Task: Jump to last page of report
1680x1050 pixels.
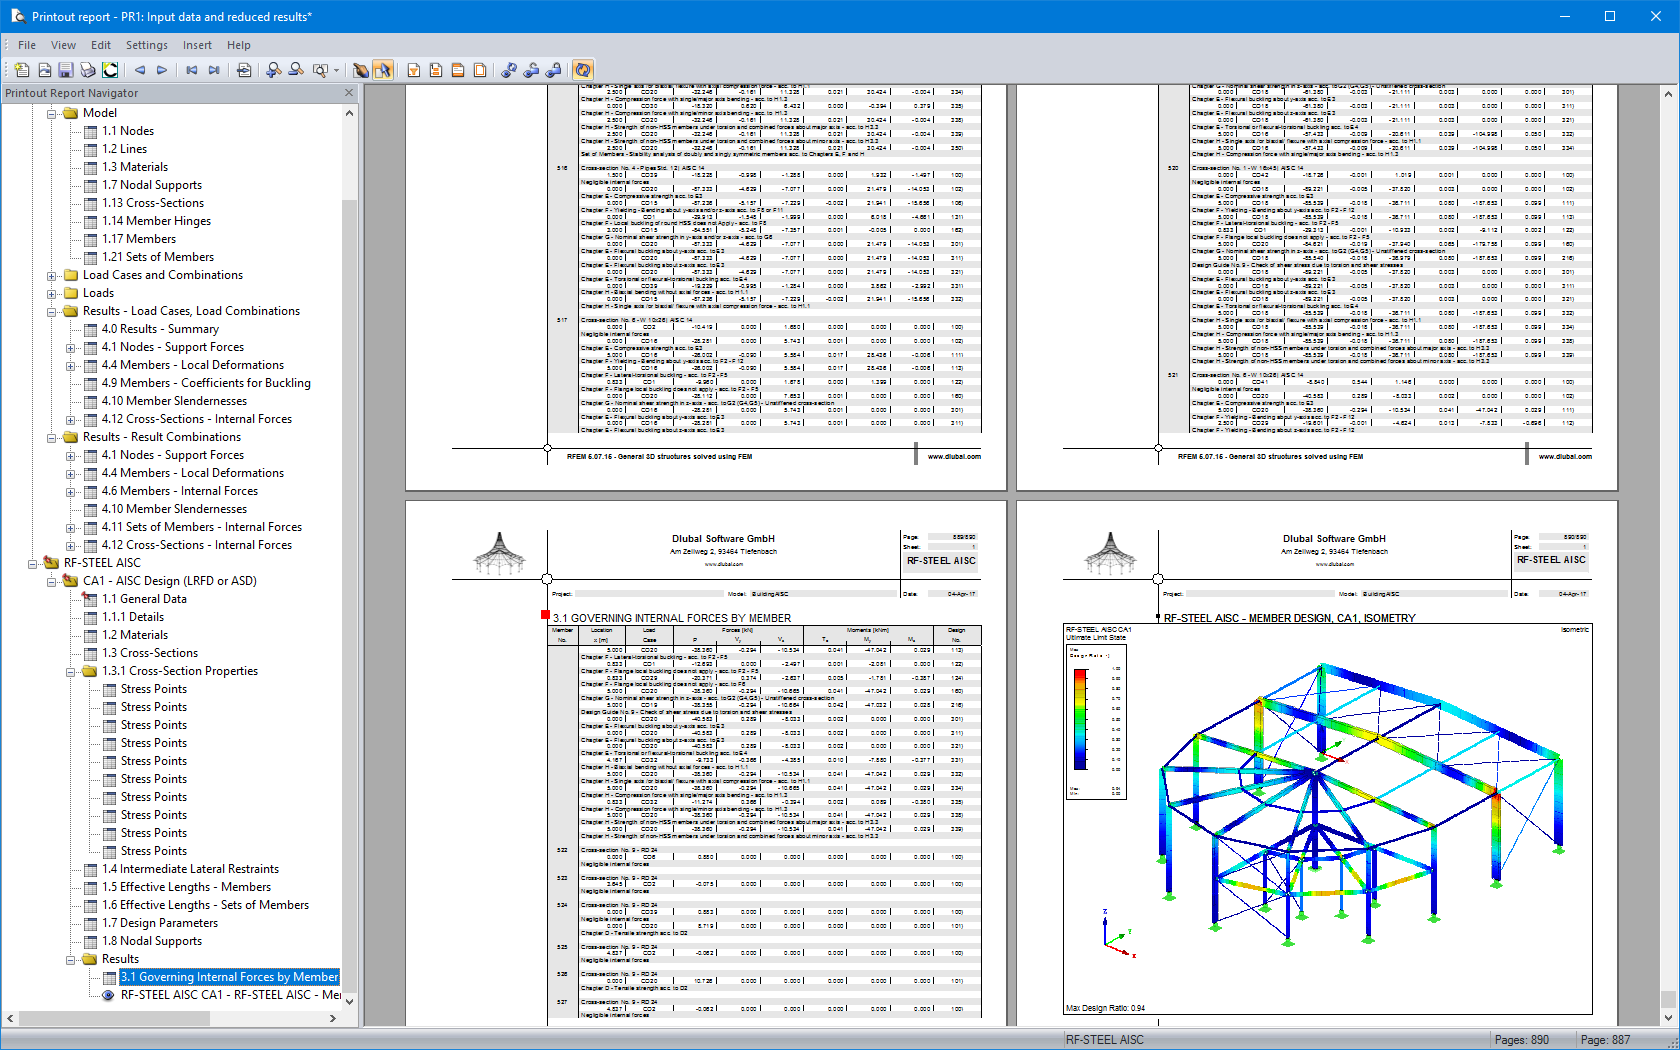Action: tap(214, 70)
